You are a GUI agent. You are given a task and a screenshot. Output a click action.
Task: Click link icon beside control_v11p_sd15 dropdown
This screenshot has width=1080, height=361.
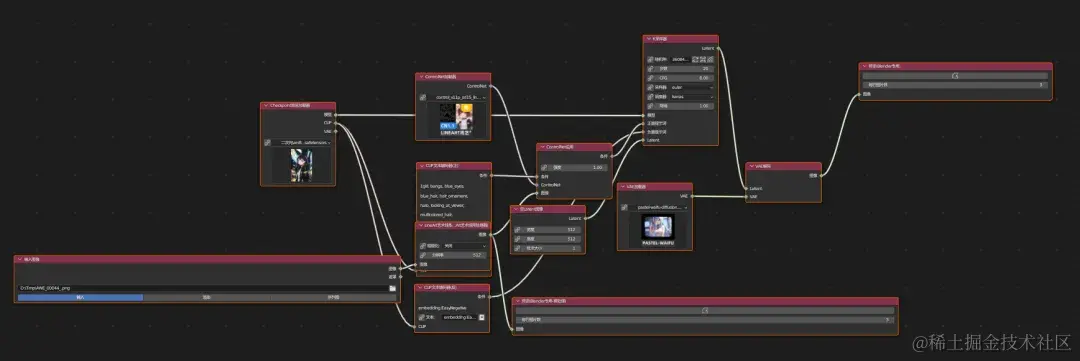point(422,98)
